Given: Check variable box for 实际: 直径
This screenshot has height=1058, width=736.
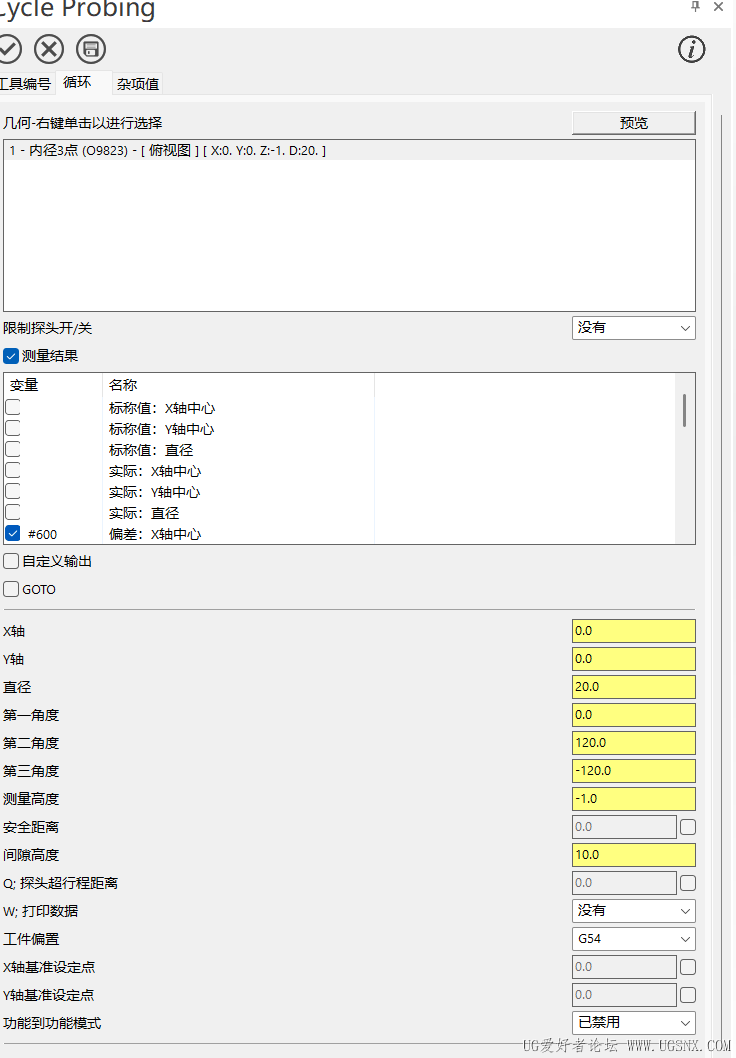Looking at the screenshot, I should pos(13,511).
